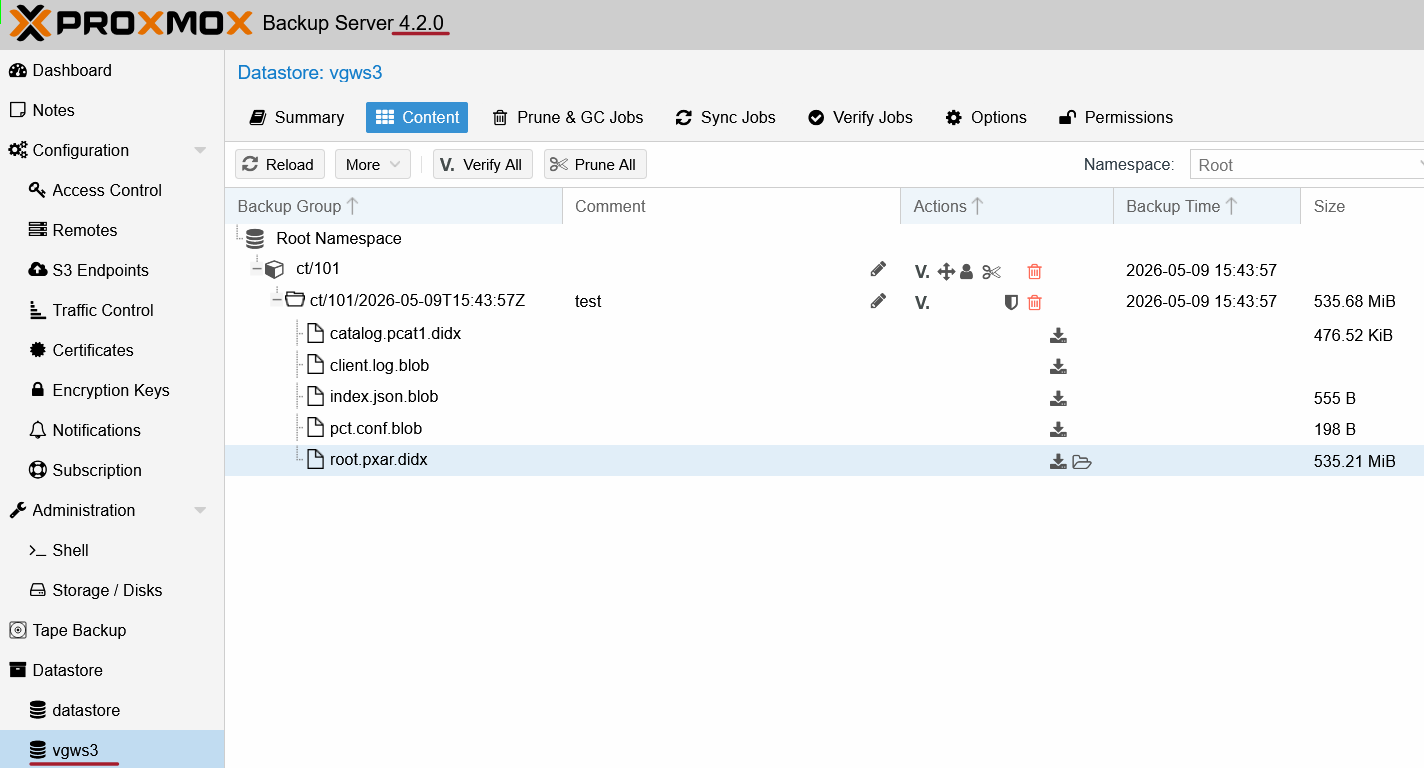Viewport: 1424px width, 768px height.
Task: Select the pct.conf.blob file row
Action: point(824,429)
